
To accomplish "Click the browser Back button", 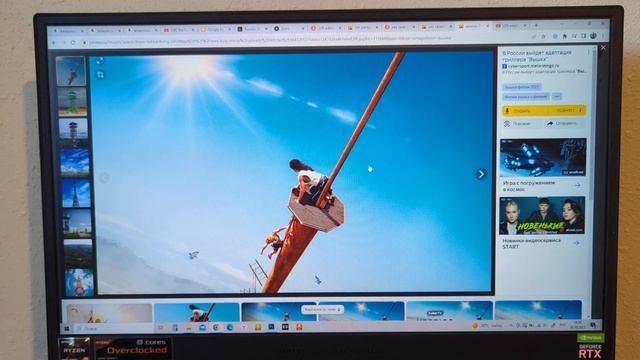I will click(x=54, y=42).
